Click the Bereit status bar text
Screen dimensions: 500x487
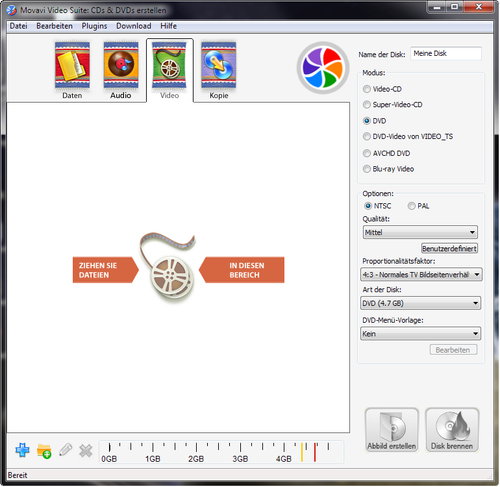tap(17, 475)
